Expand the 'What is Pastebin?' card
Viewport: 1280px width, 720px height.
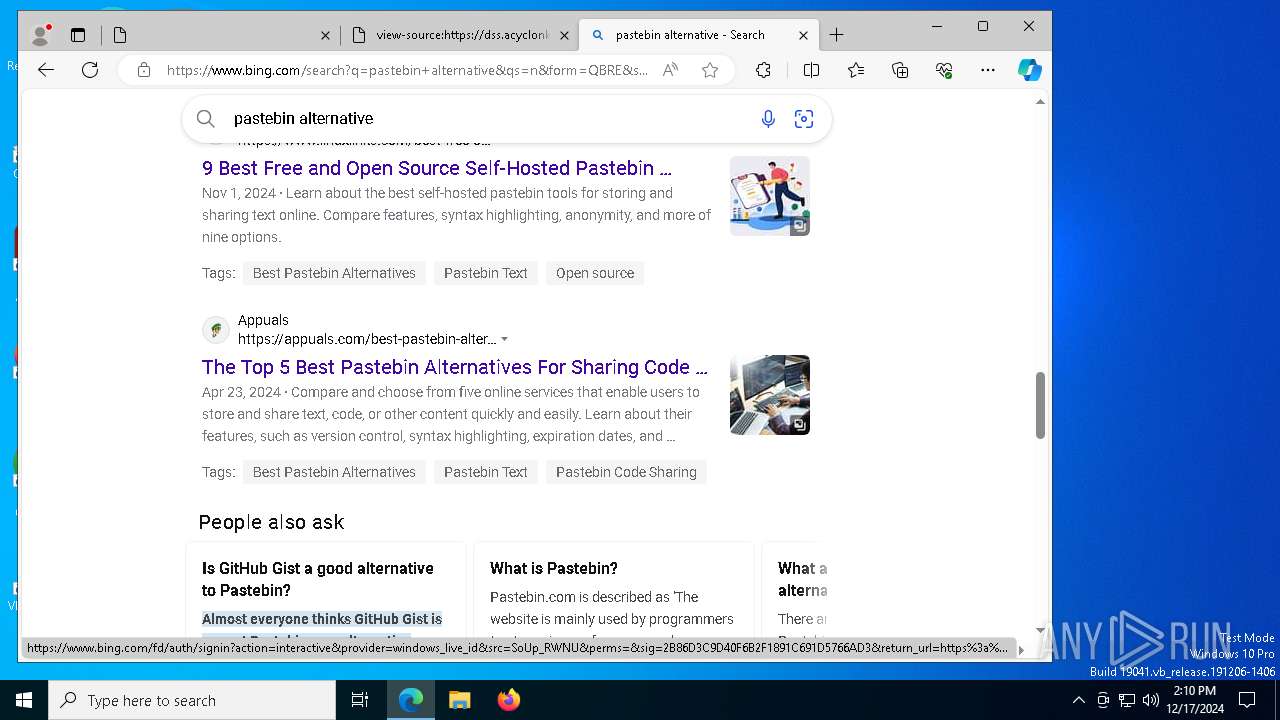point(614,590)
